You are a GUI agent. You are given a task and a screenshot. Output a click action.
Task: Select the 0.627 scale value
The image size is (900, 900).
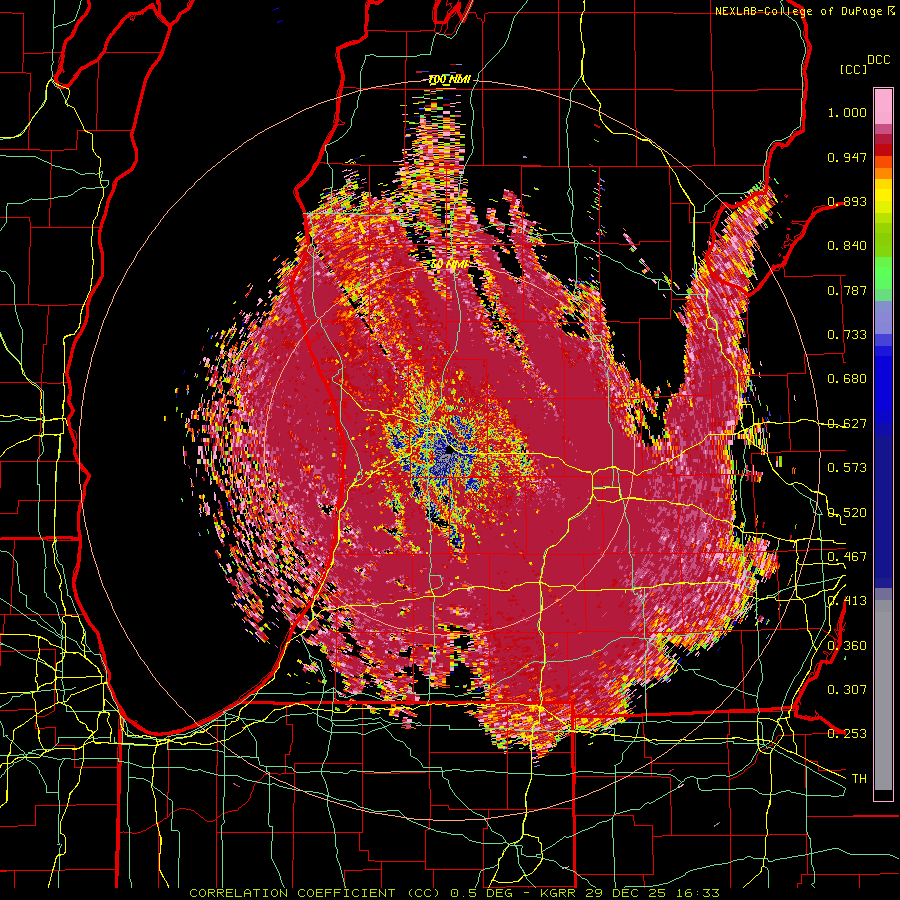coord(847,424)
